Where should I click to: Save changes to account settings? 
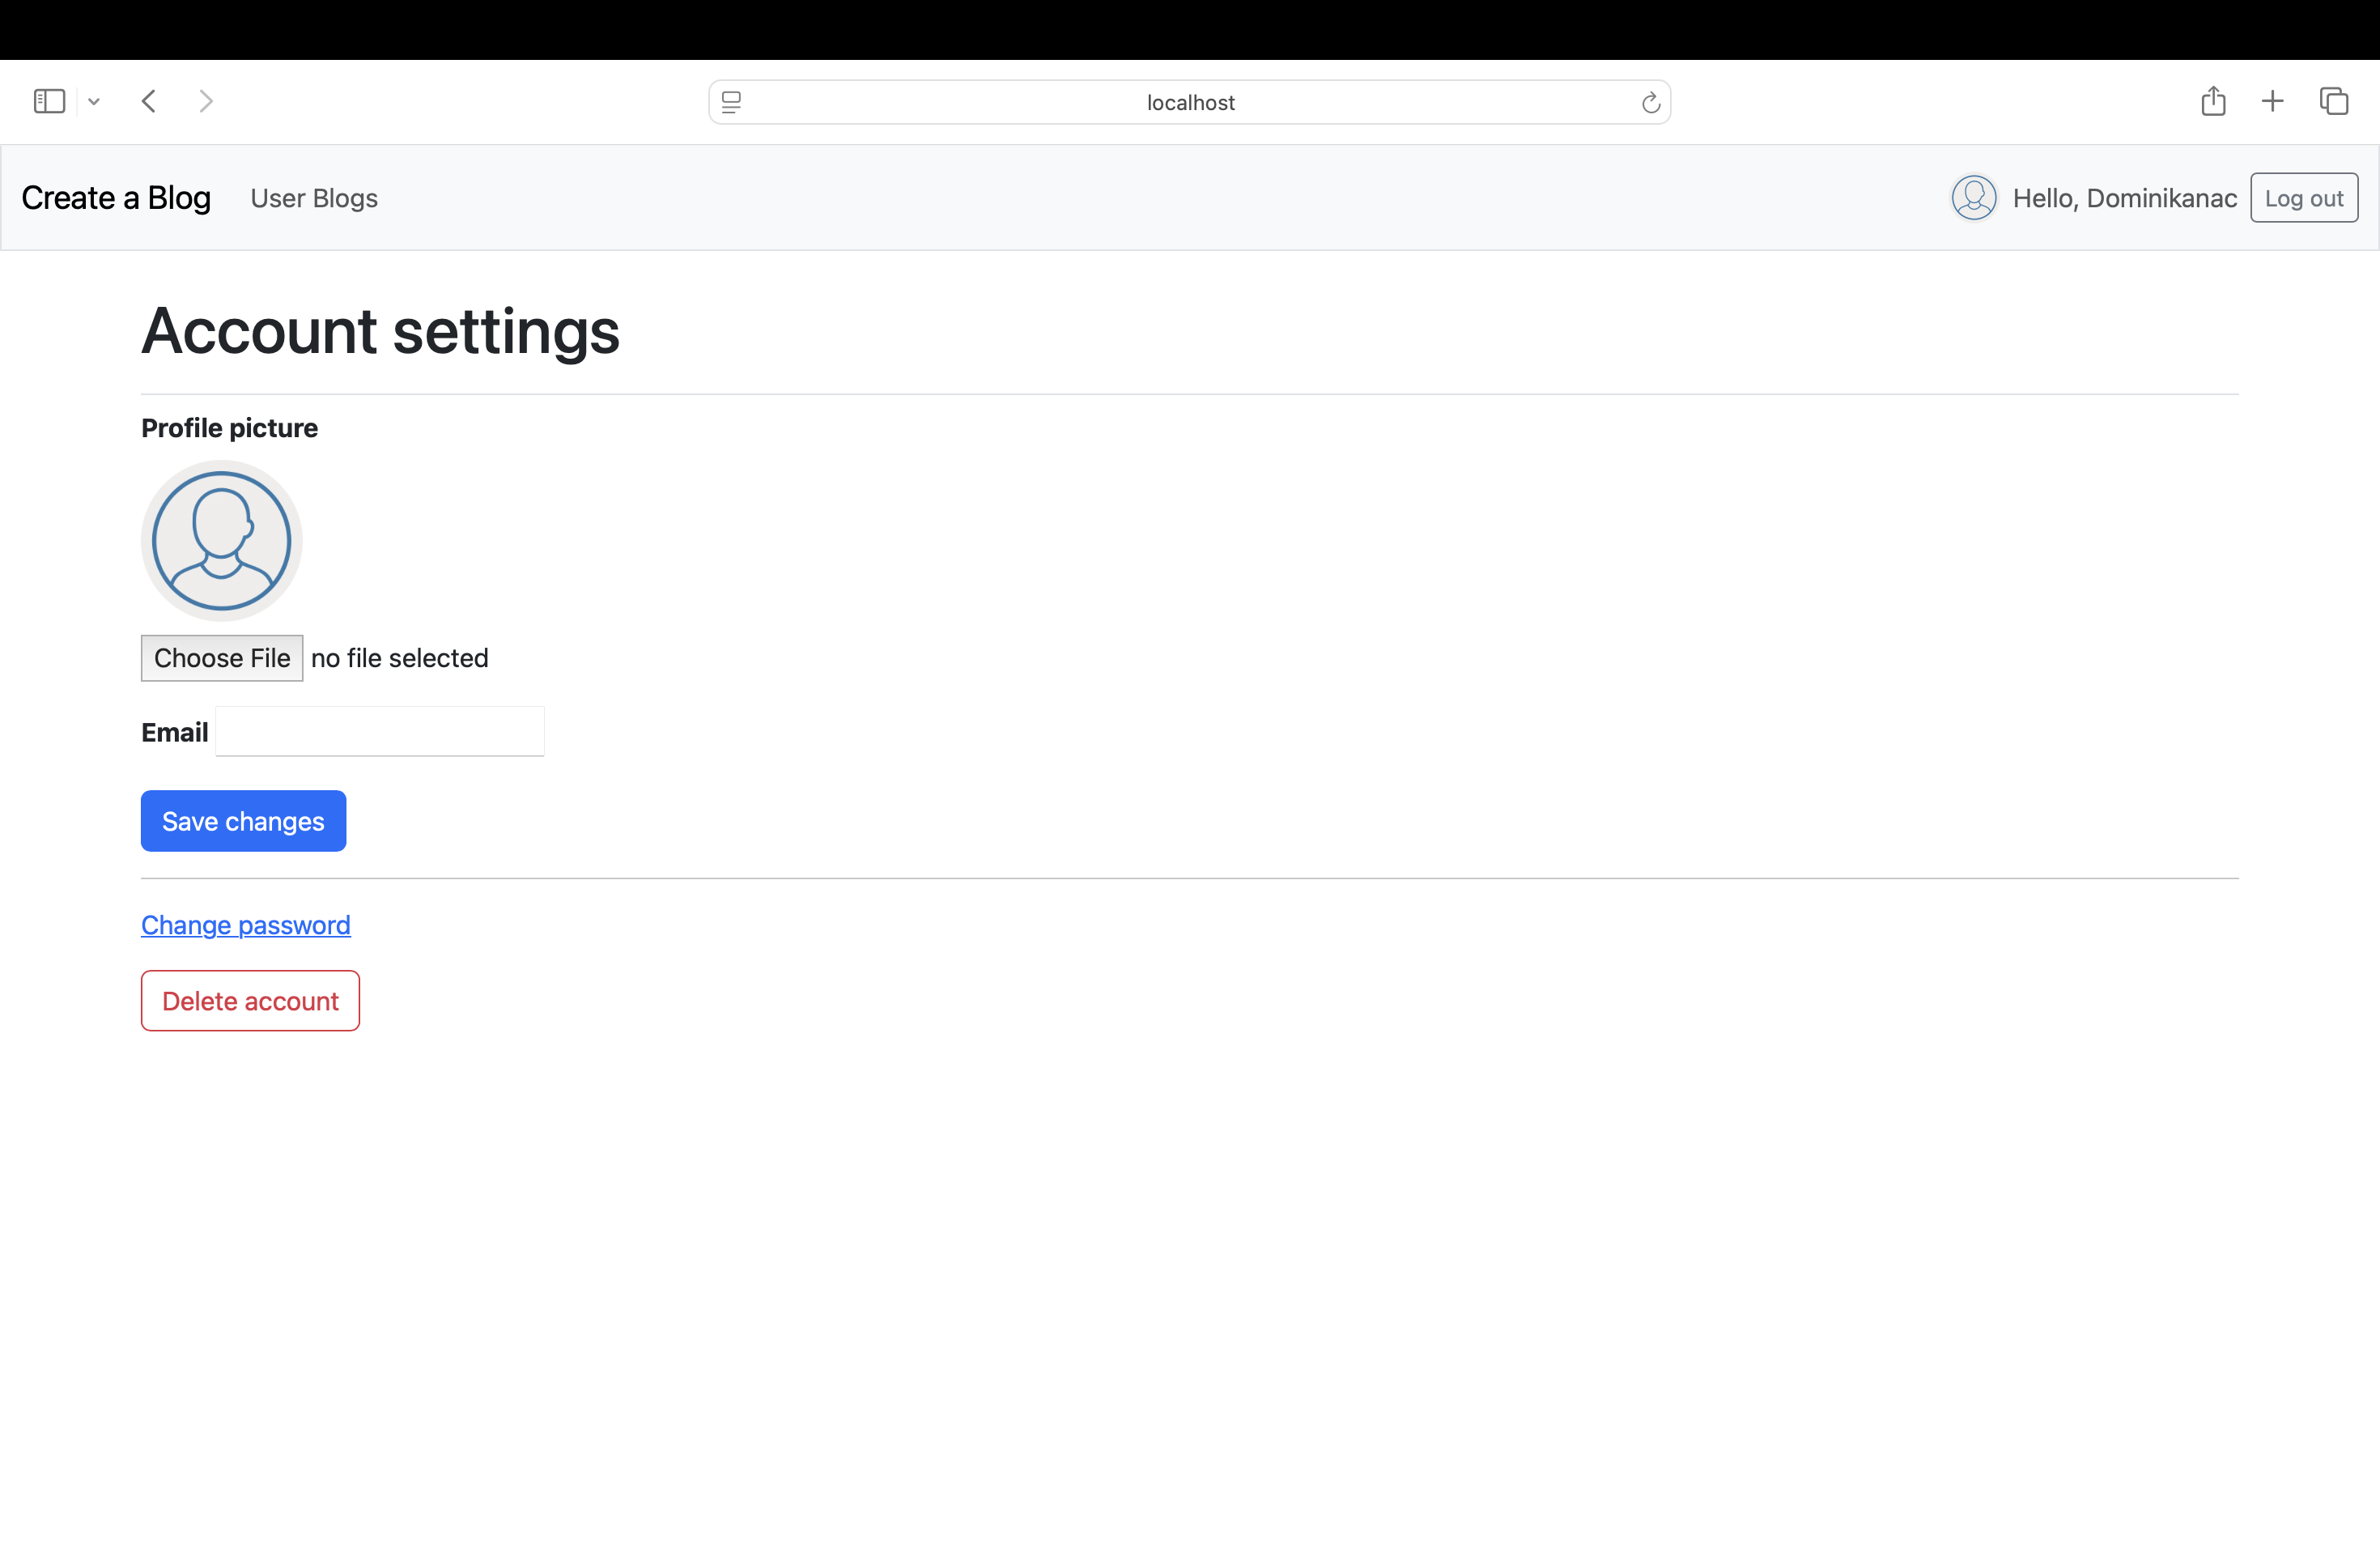(243, 820)
